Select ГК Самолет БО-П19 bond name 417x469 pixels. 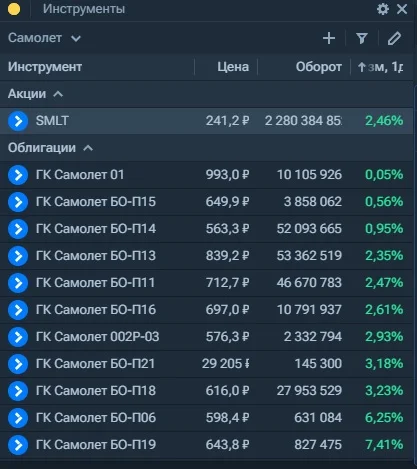(x=96, y=445)
